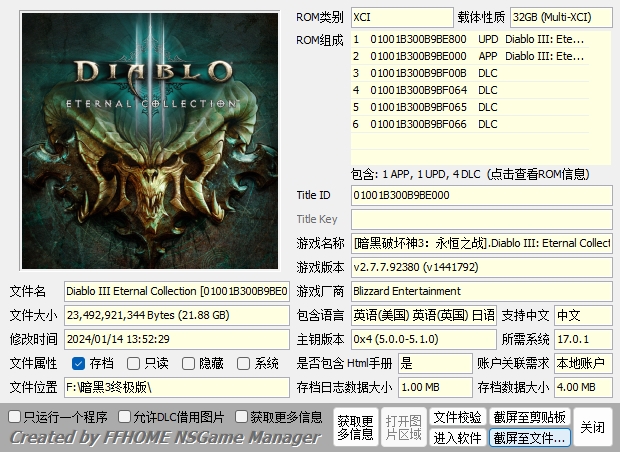Enable 只运行一个程序 option
620x452 pixels.
tap(15, 416)
